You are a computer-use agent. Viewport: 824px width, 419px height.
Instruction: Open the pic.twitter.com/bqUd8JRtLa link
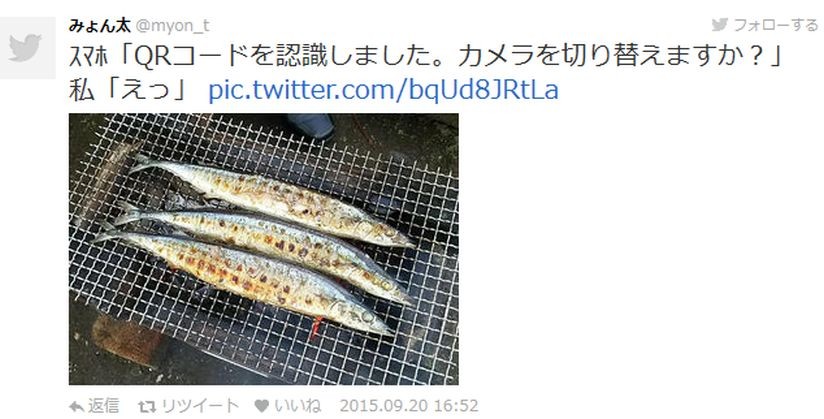tap(383, 90)
